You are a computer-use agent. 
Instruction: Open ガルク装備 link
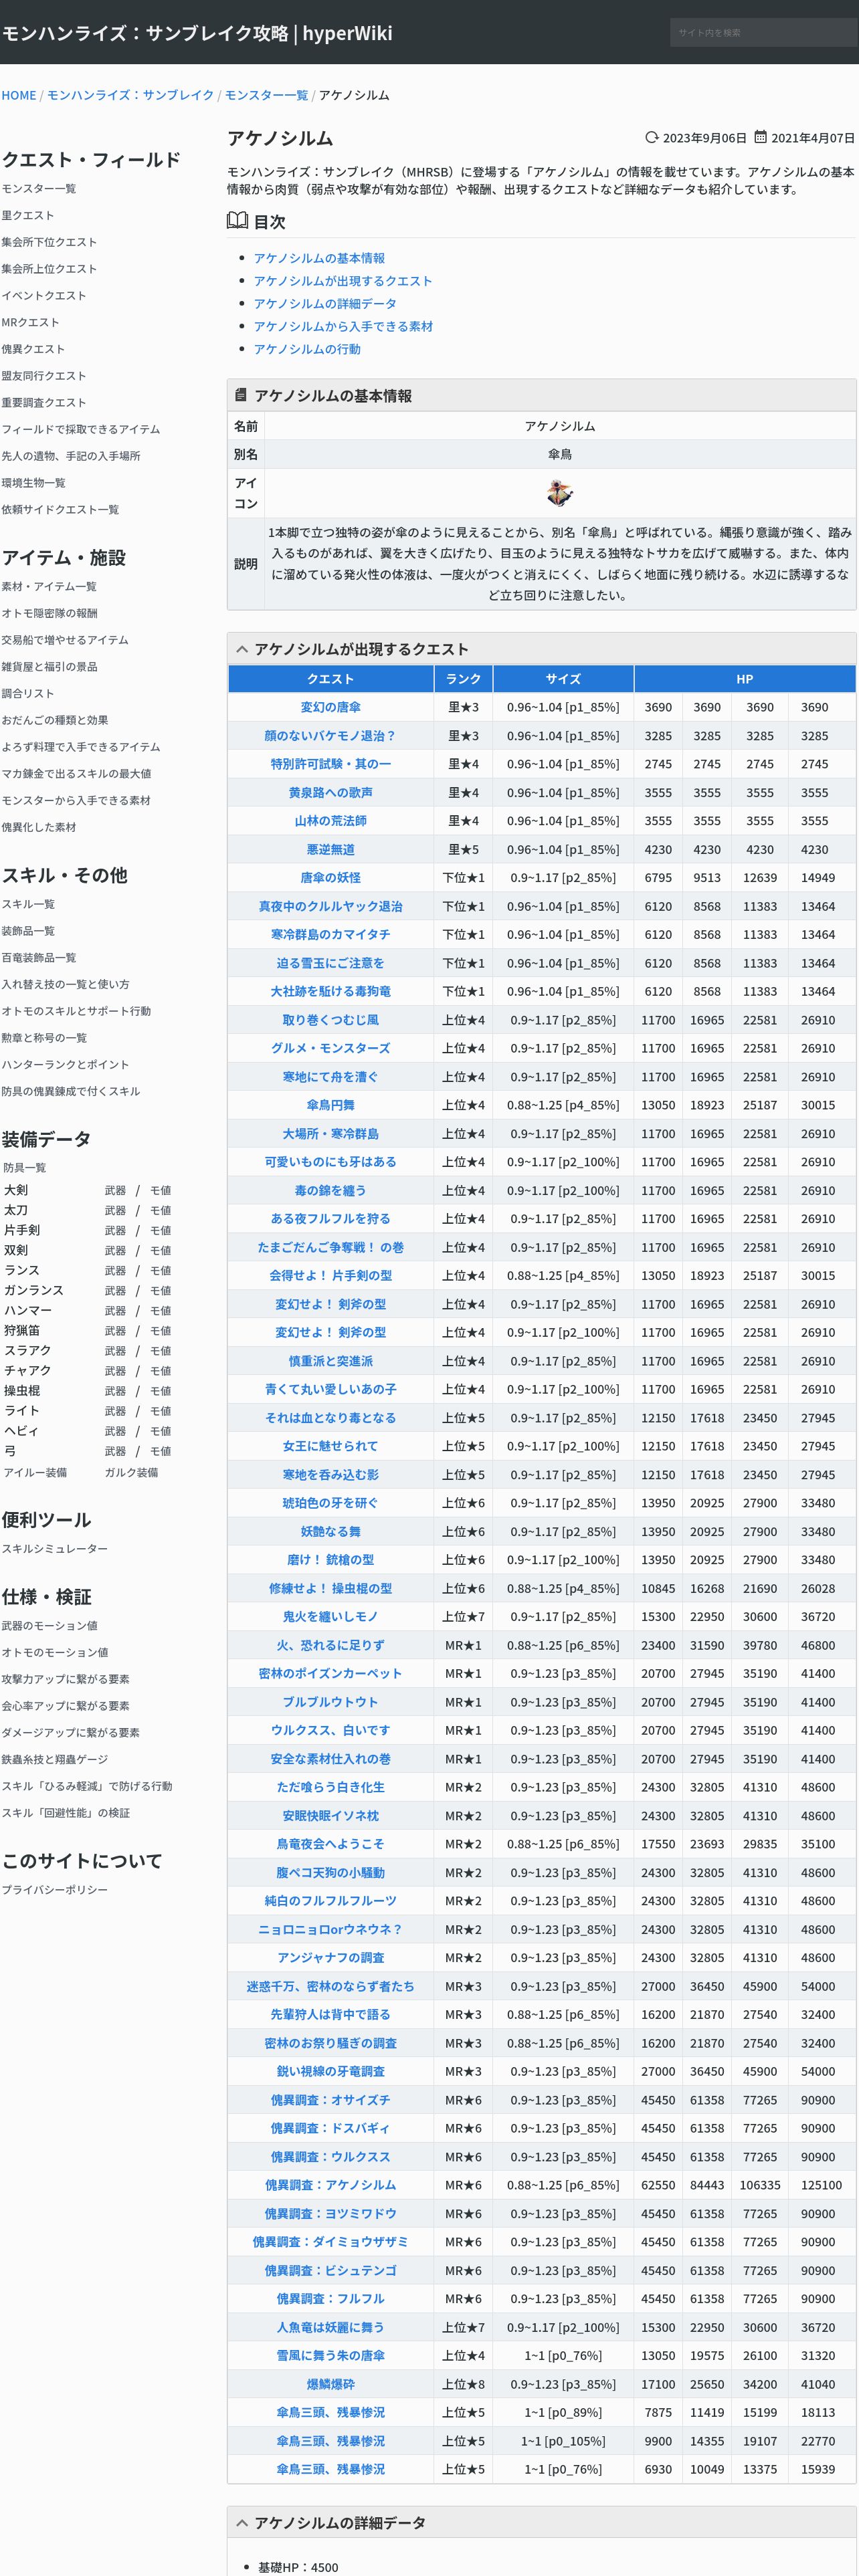click(x=131, y=1472)
